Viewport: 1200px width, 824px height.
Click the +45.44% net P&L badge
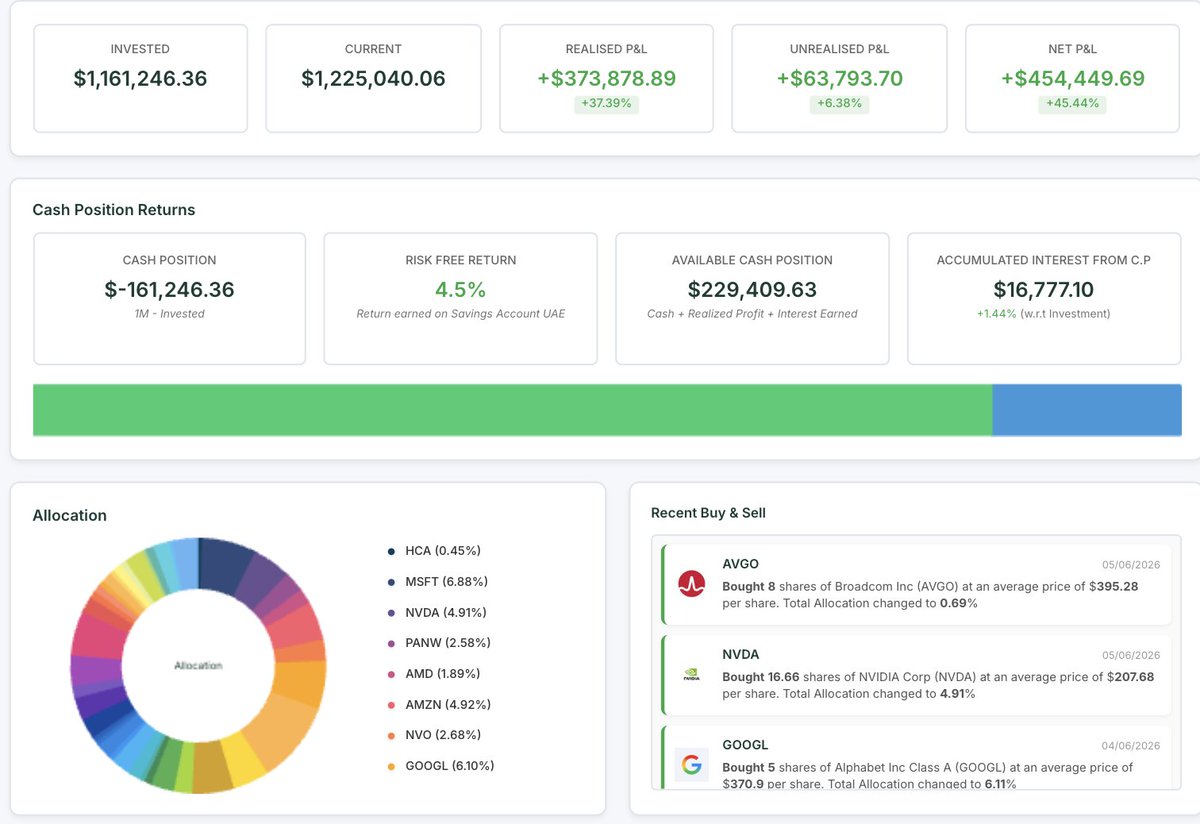1073,104
